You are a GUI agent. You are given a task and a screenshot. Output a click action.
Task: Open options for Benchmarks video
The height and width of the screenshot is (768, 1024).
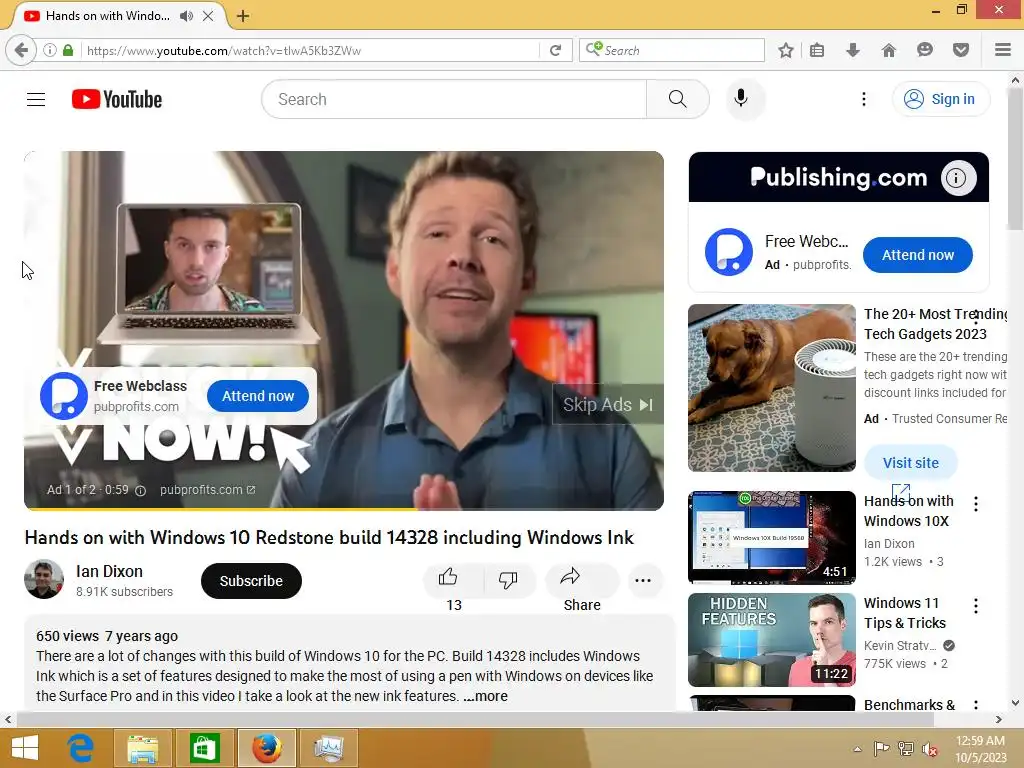[x=976, y=704]
